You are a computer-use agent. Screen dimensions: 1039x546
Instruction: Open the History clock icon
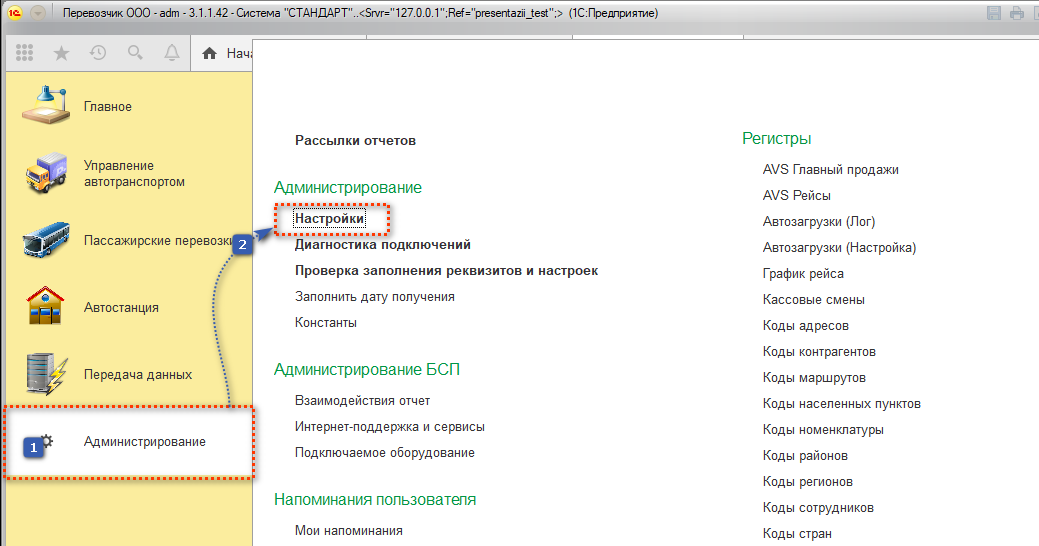point(98,53)
